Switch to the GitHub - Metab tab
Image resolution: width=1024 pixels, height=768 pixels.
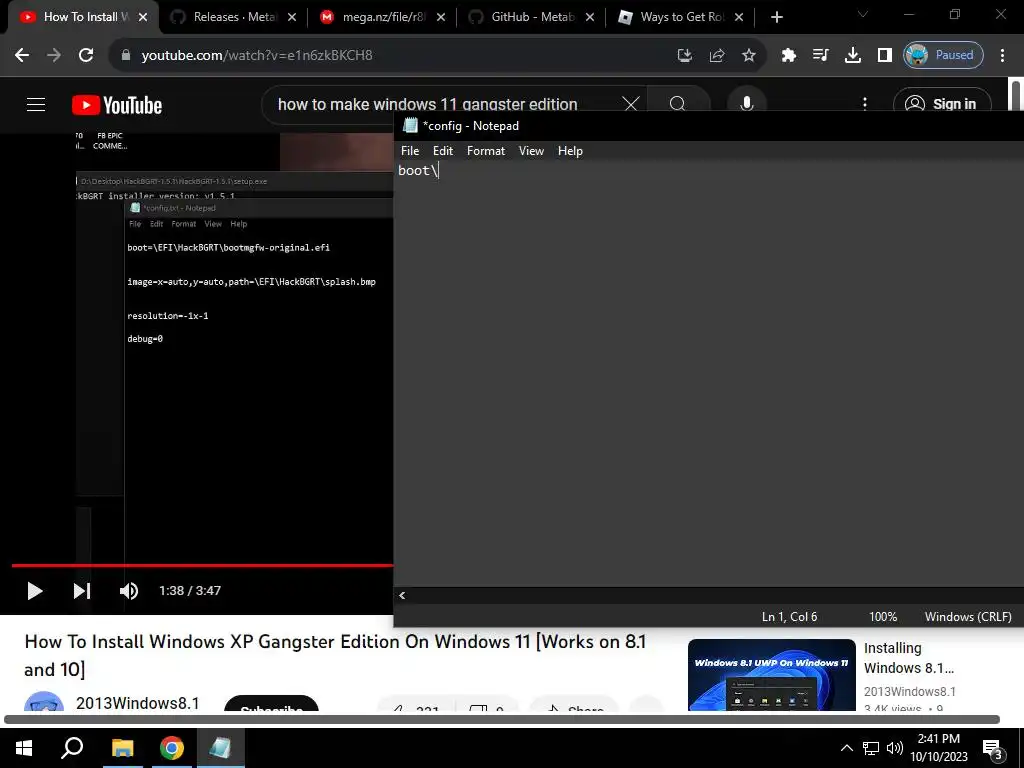click(532, 17)
